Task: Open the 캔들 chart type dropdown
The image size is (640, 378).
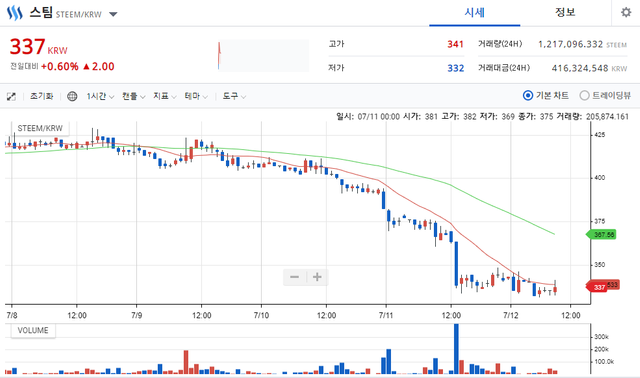Action: [133, 96]
